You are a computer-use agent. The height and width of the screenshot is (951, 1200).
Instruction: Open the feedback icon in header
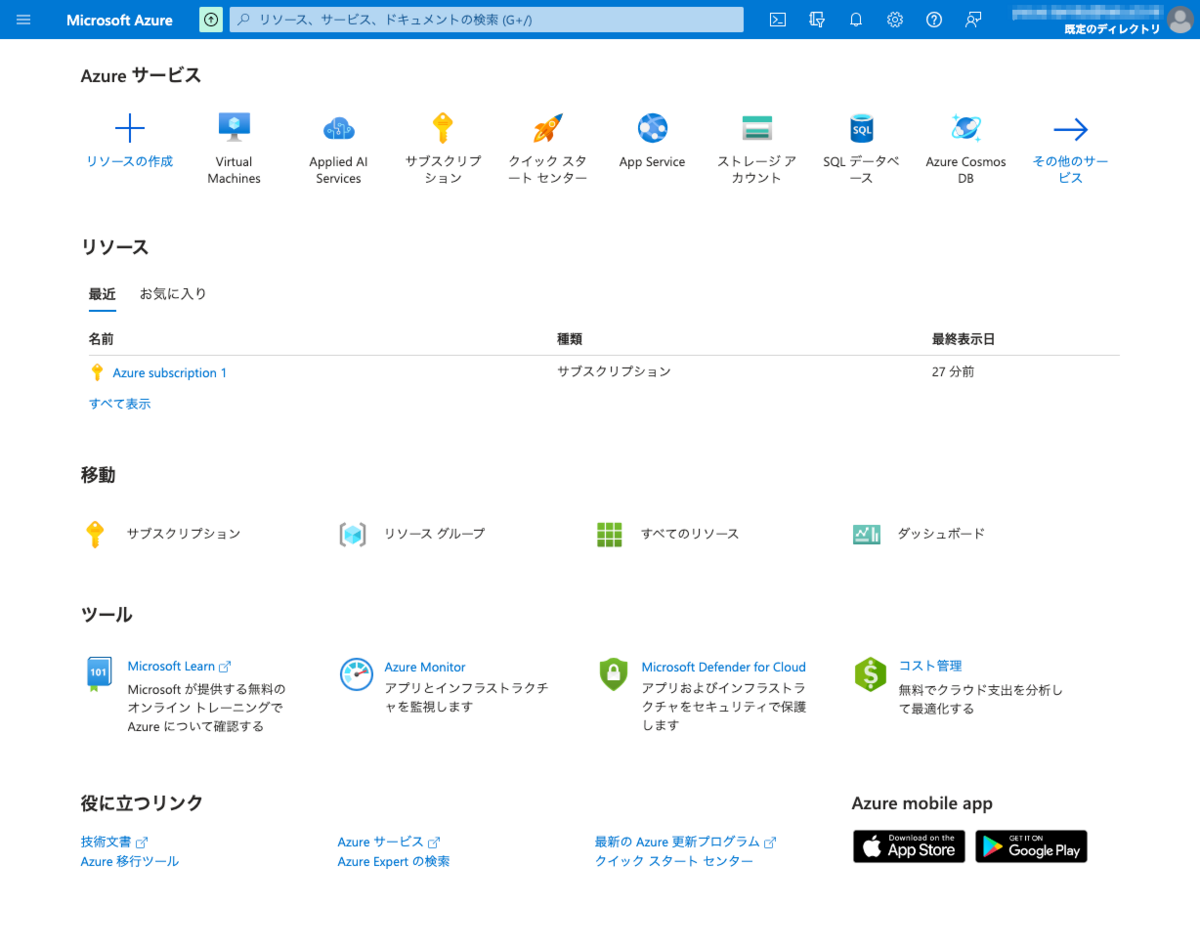tap(973, 19)
